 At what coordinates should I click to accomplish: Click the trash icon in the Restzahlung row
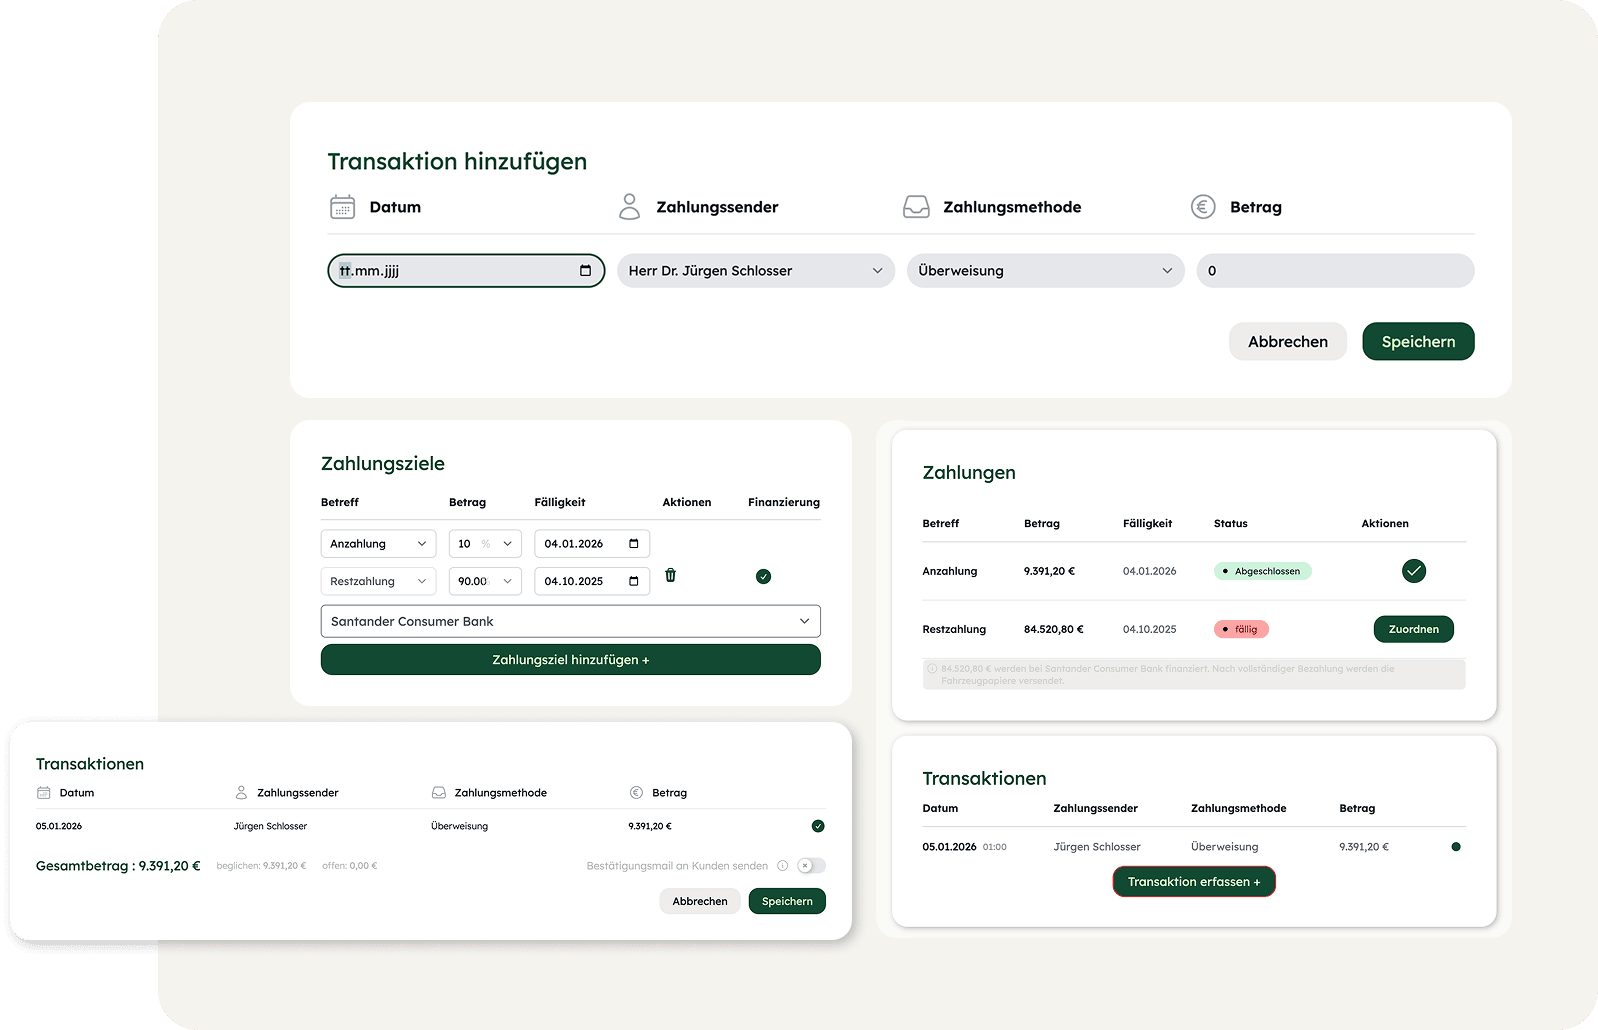click(x=670, y=575)
